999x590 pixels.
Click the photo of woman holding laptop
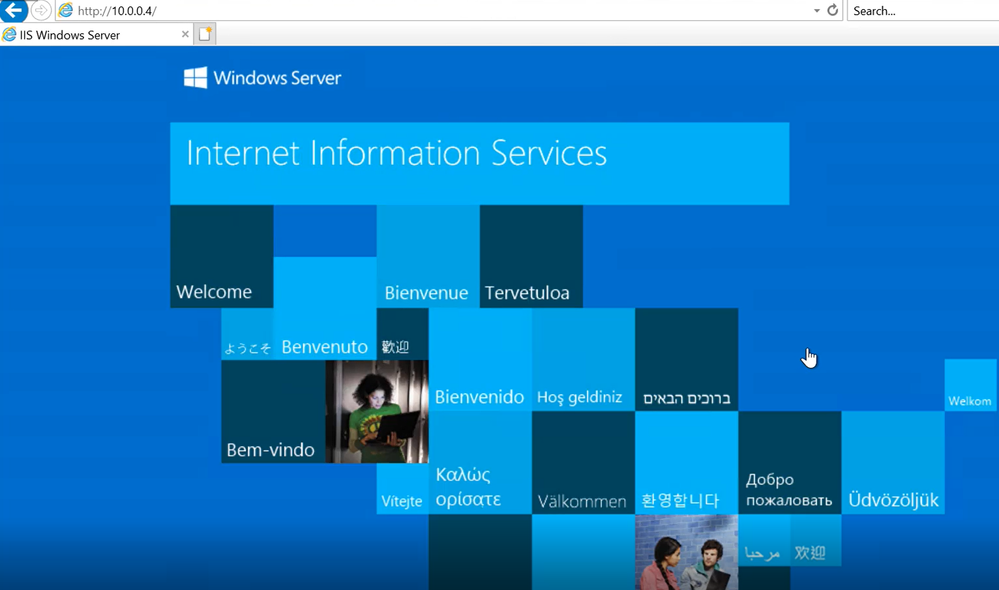[x=377, y=412]
